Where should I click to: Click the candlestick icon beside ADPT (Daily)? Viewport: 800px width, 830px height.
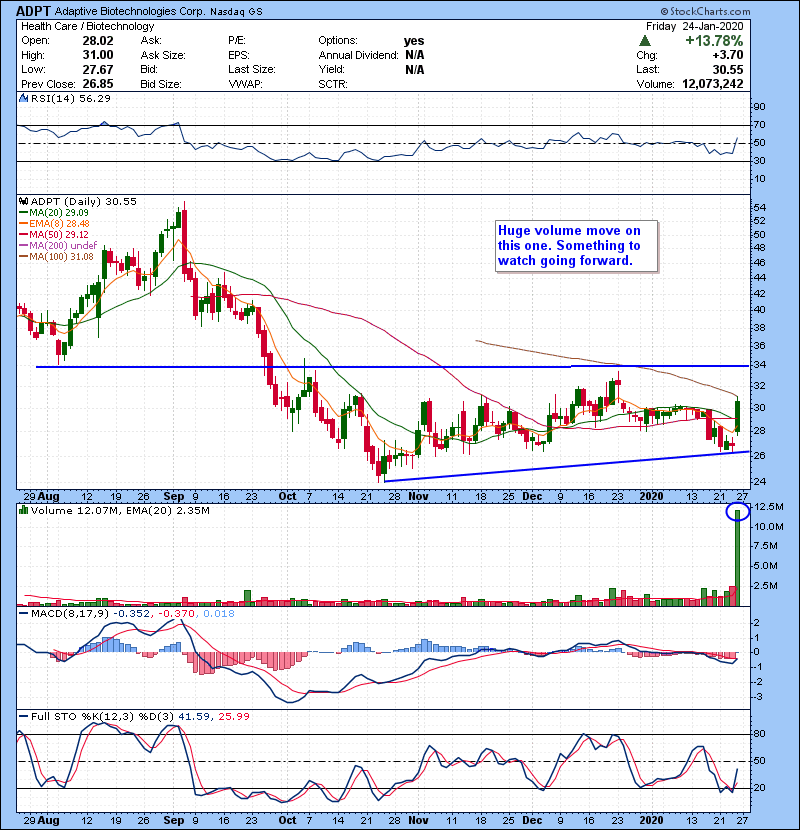23,201
